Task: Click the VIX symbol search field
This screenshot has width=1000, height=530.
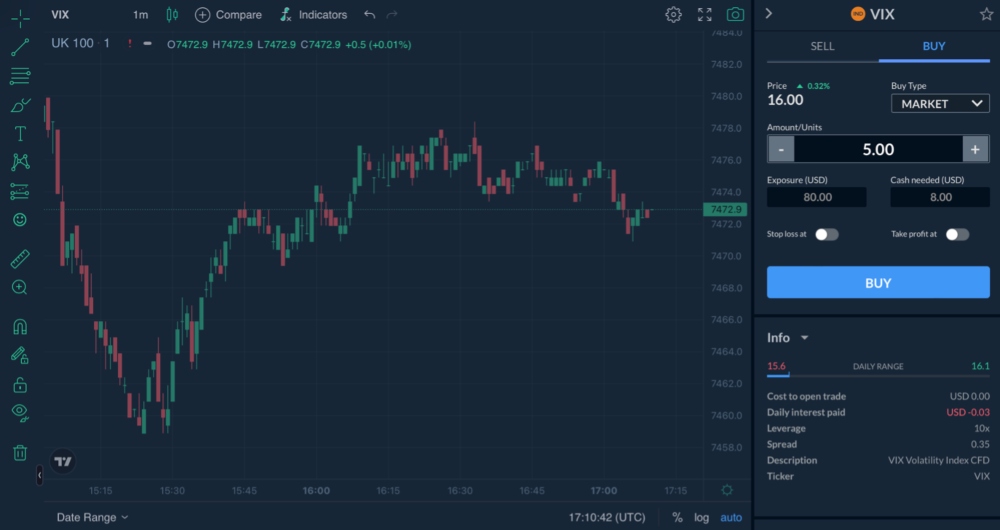Action: [x=60, y=15]
